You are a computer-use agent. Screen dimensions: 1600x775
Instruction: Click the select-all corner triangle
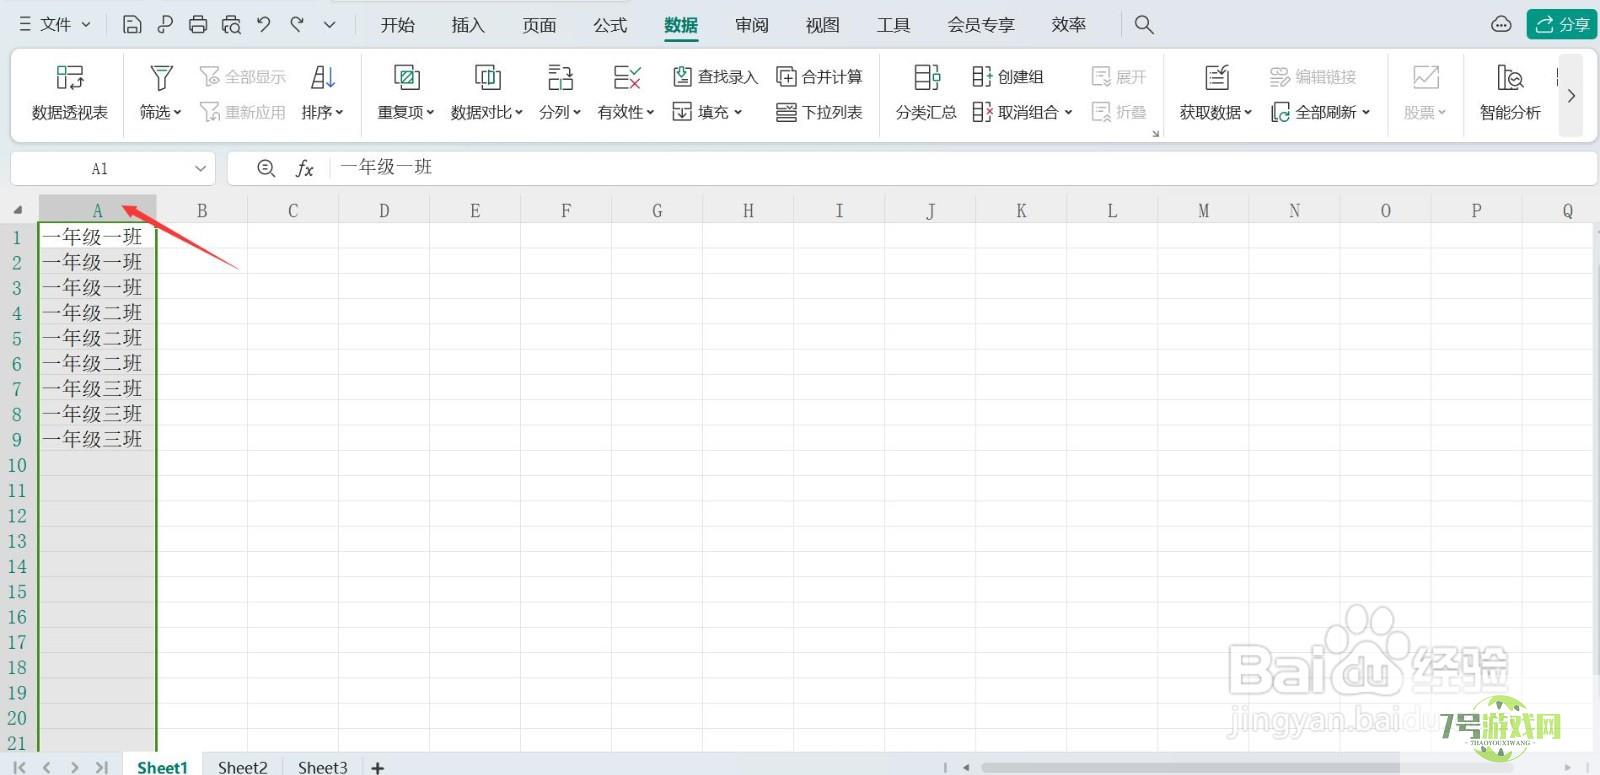click(18, 210)
